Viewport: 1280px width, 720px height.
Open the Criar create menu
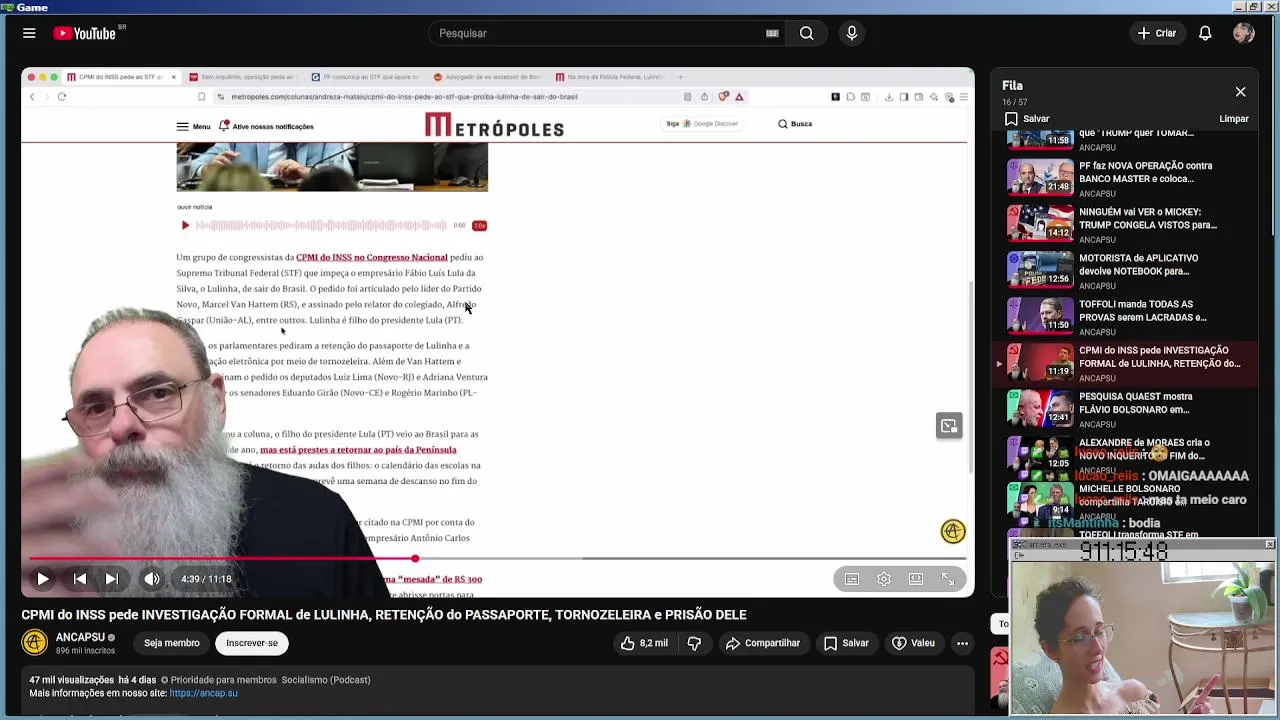(x=1157, y=33)
